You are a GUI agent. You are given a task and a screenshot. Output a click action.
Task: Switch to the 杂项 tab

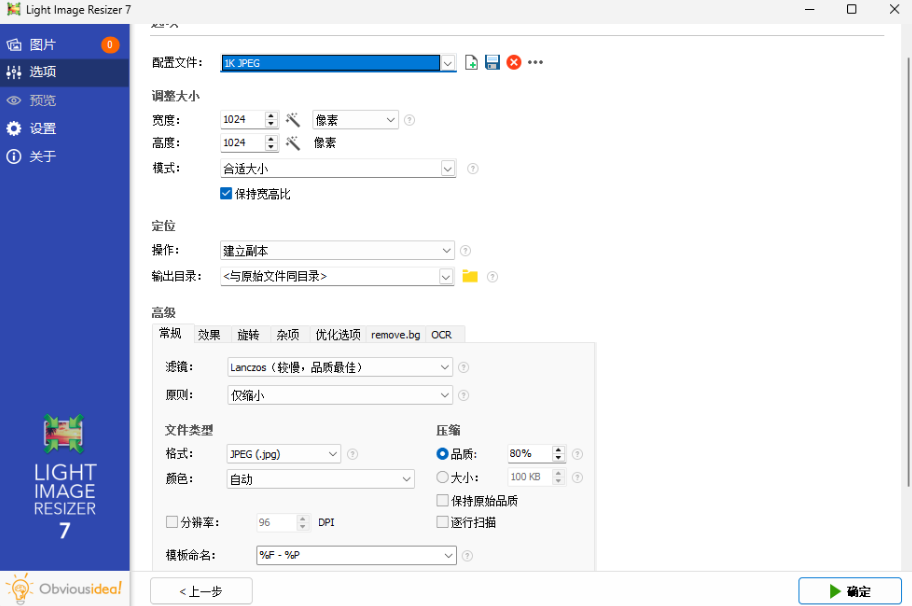click(288, 335)
